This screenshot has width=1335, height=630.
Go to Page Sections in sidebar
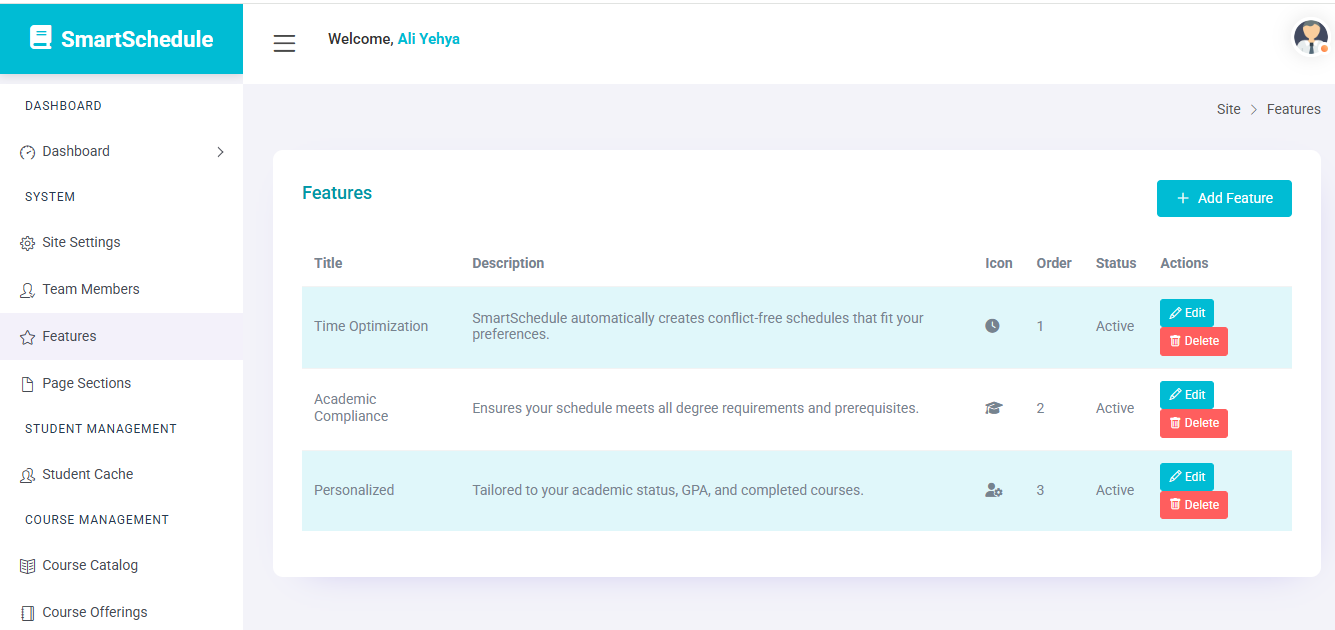tap(86, 383)
